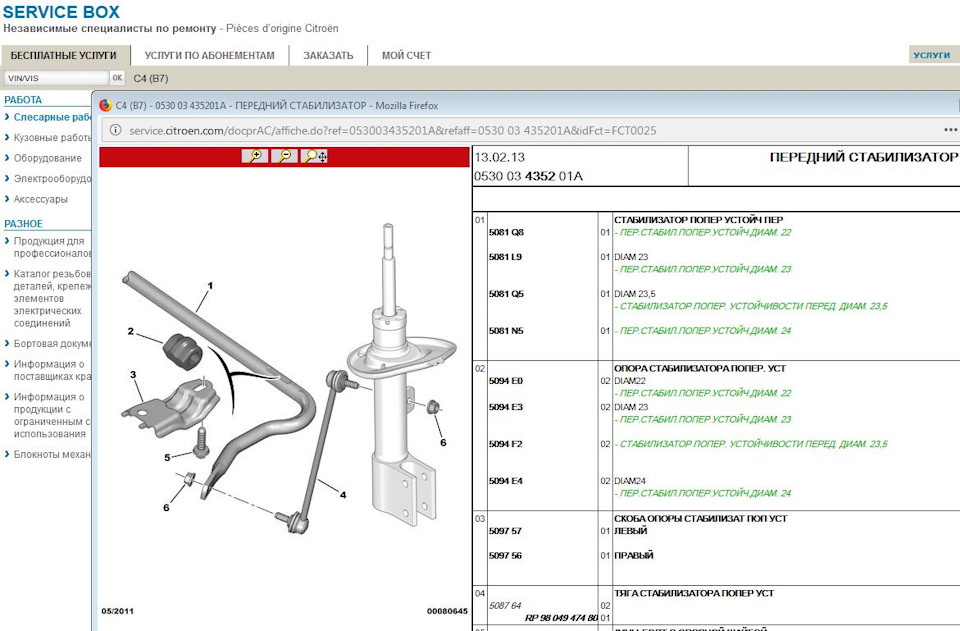Select part number 5094 E0
This screenshot has width=960, height=631.
point(506,381)
